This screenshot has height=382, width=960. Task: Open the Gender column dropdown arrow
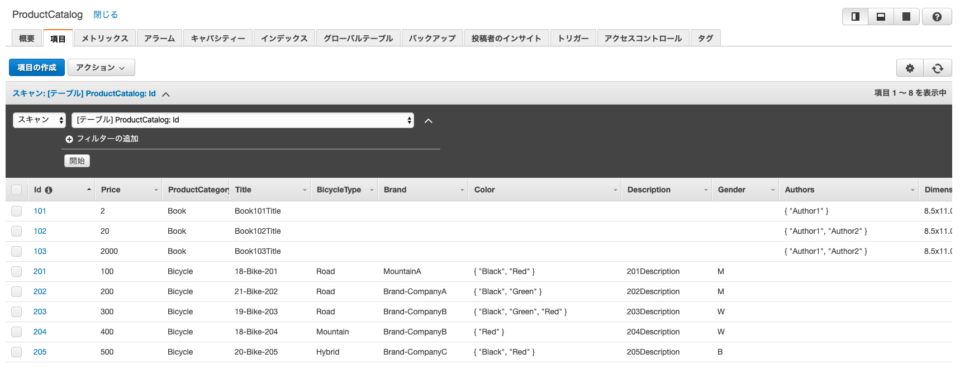point(773,190)
